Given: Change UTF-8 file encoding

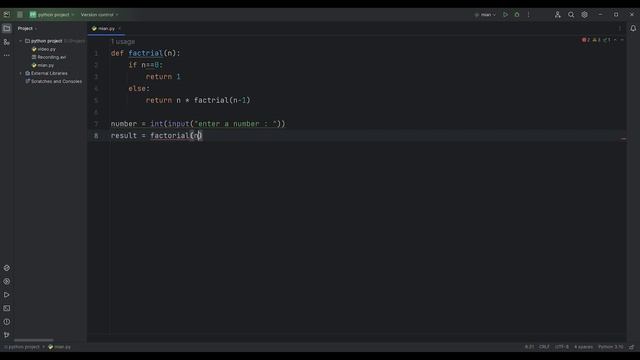Looking at the screenshot, I should [562, 347].
